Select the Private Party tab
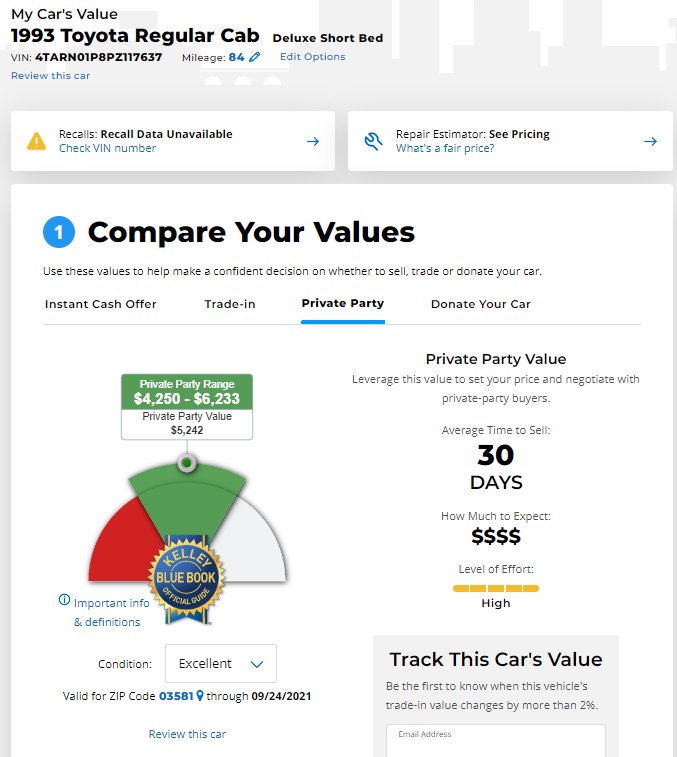This screenshot has width=677, height=757. point(343,303)
